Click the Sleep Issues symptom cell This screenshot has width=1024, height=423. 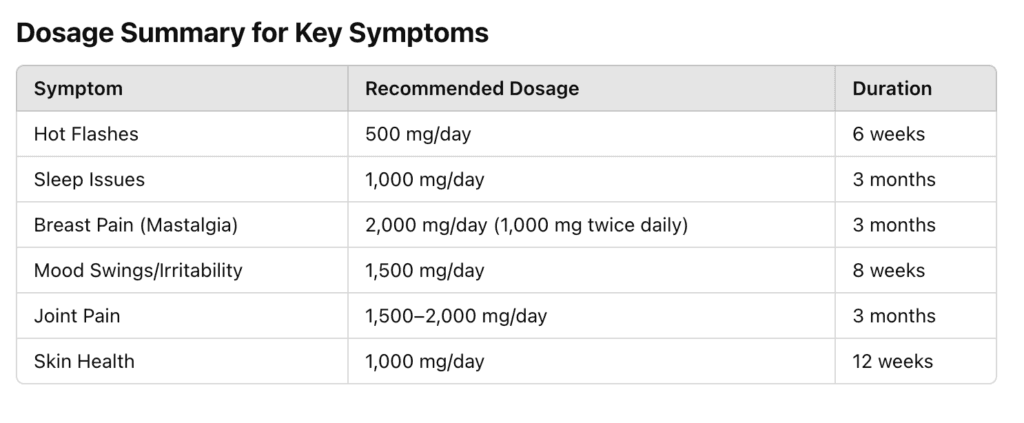(182, 179)
